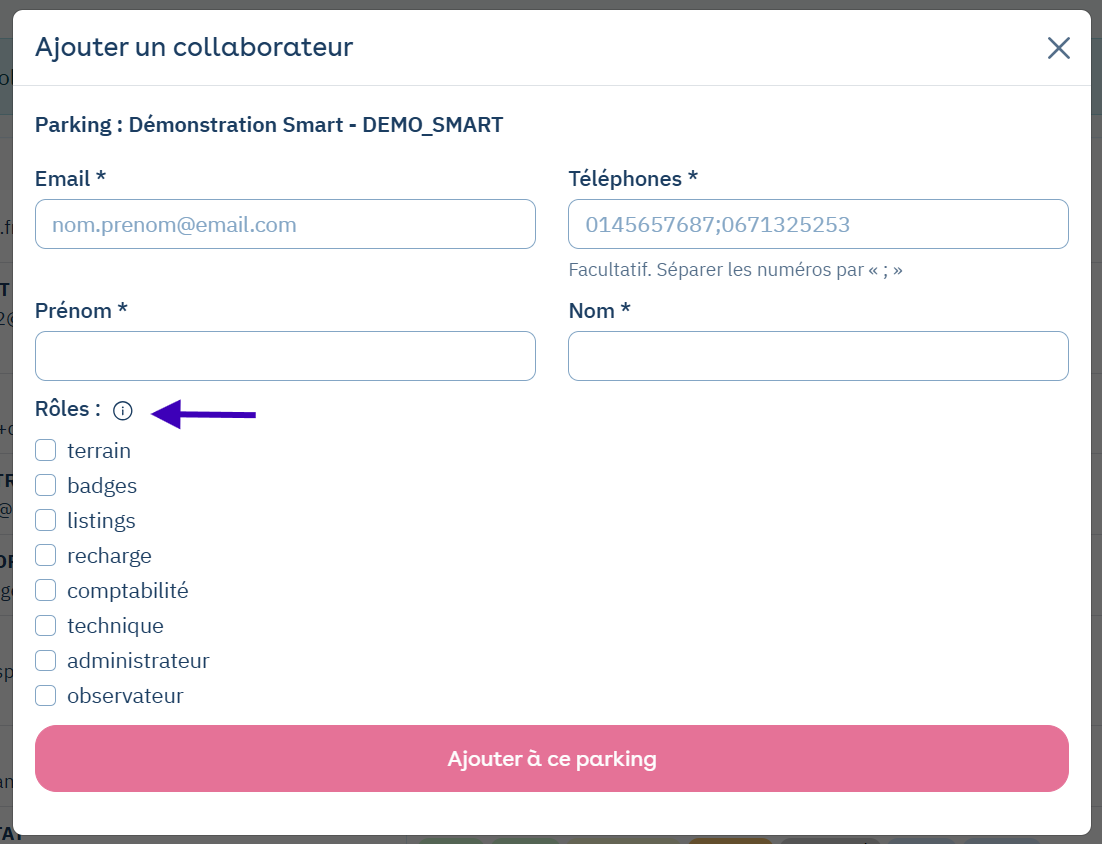Screen dimensions: 1102x844
Task: Click into the Téléphones input field
Action: click(x=818, y=224)
